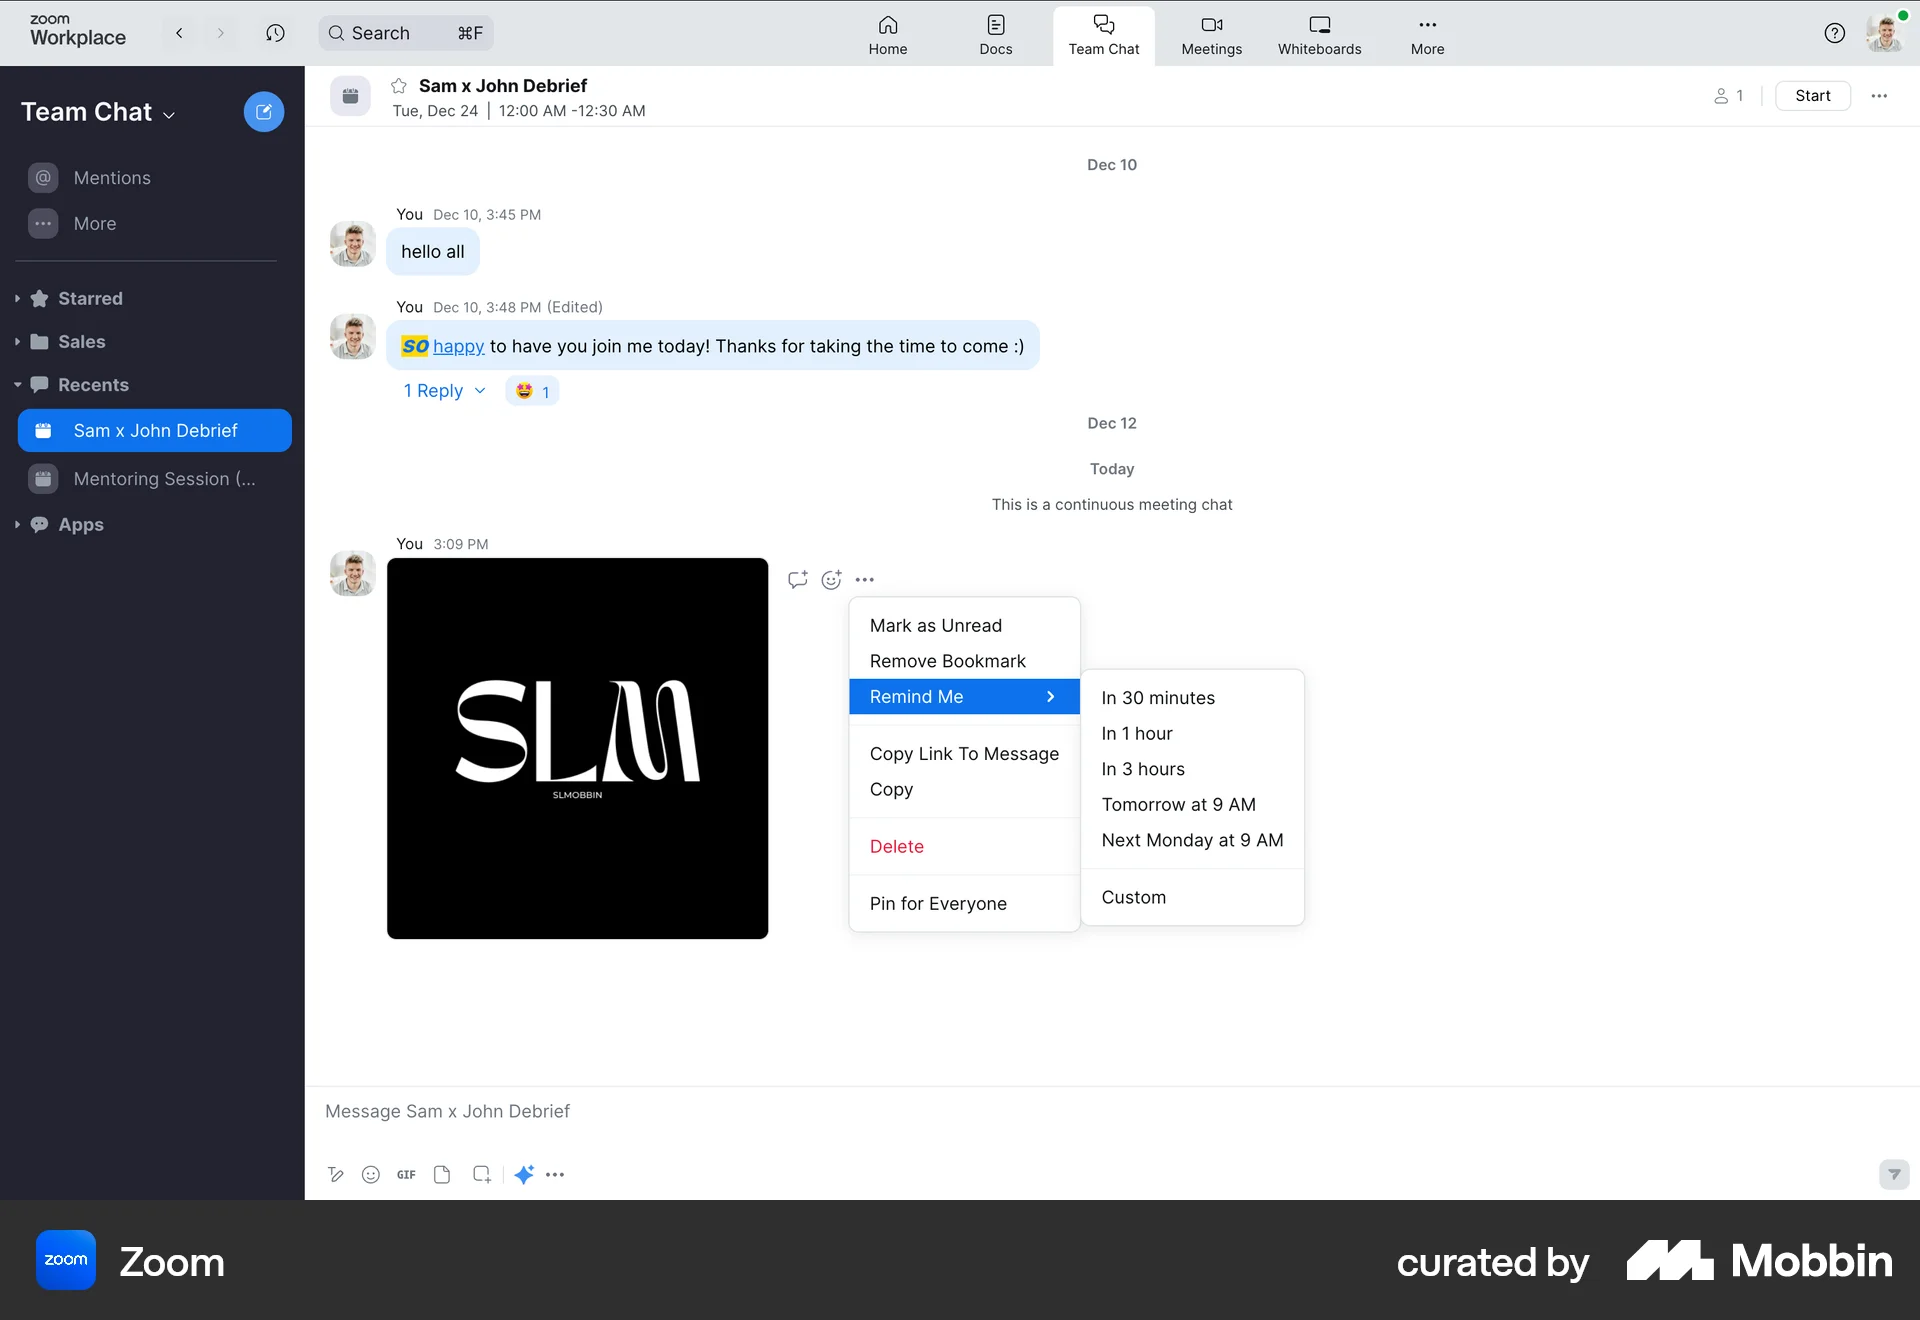Click reply in thread icon on image message

point(797,580)
